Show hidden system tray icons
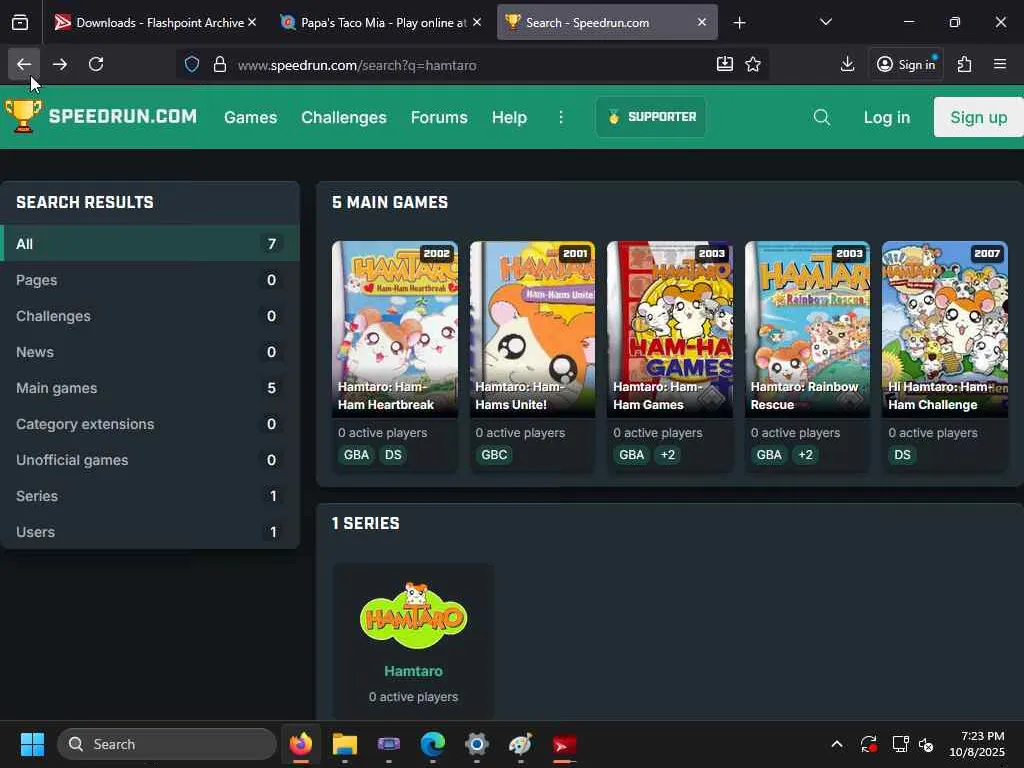The height and width of the screenshot is (768, 1024). (x=837, y=744)
